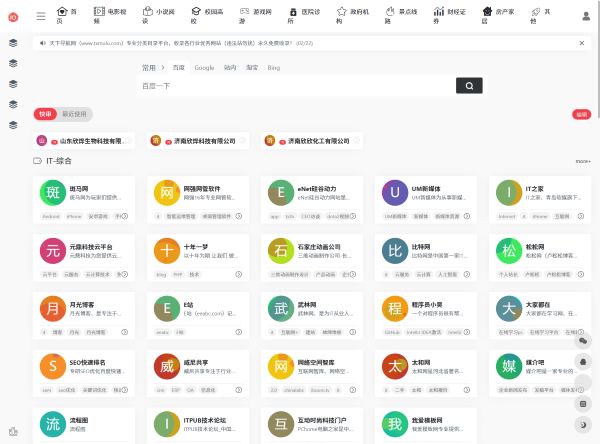The image size is (600, 444).
Task: Open the 太和网 red icon
Action: point(395,366)
